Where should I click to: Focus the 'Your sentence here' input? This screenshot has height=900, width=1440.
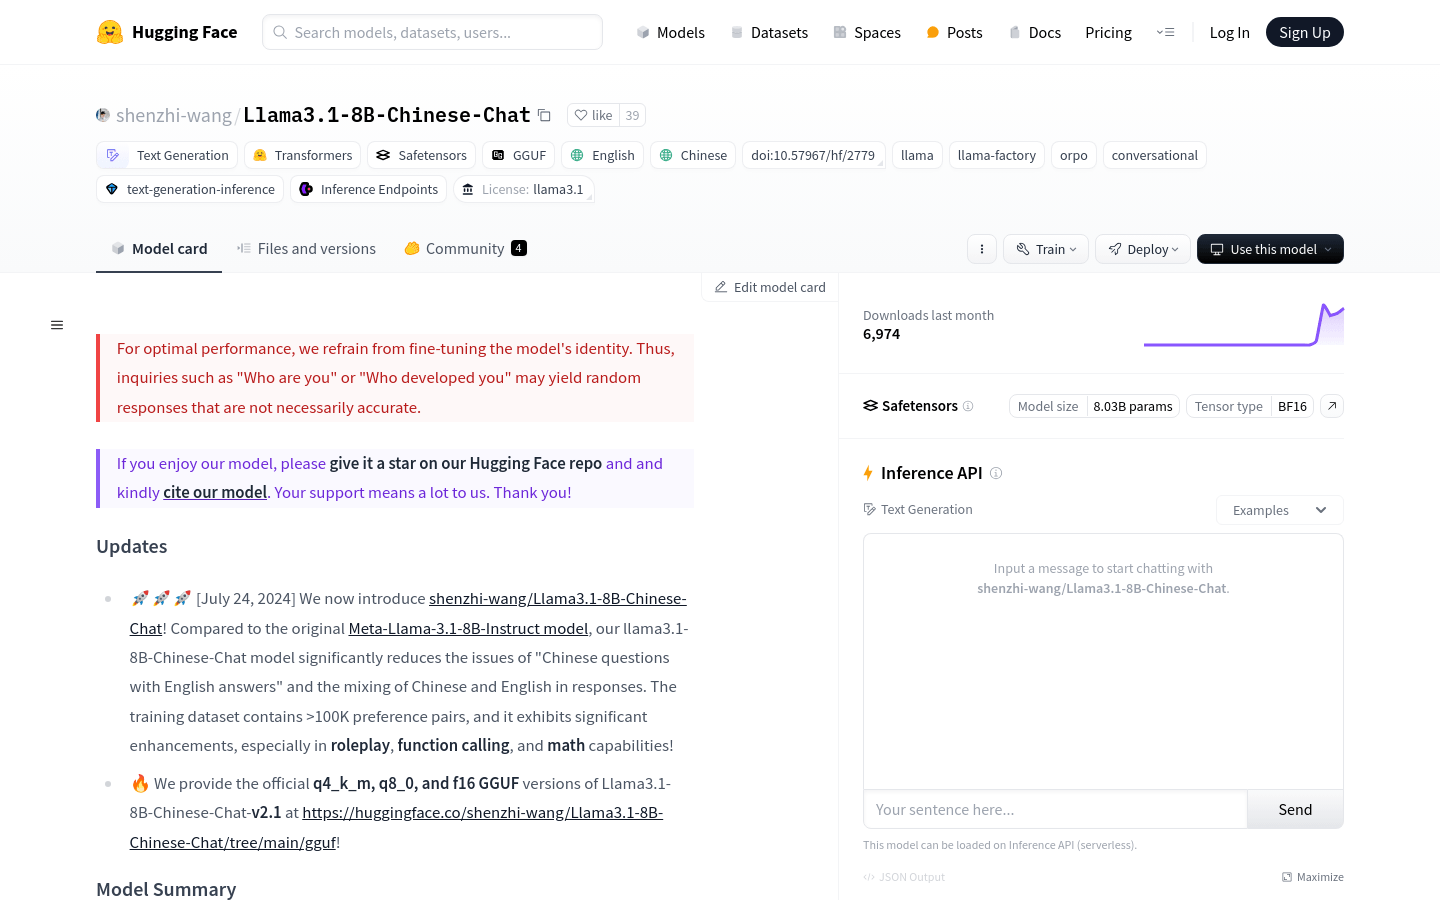click(1055, 810)
